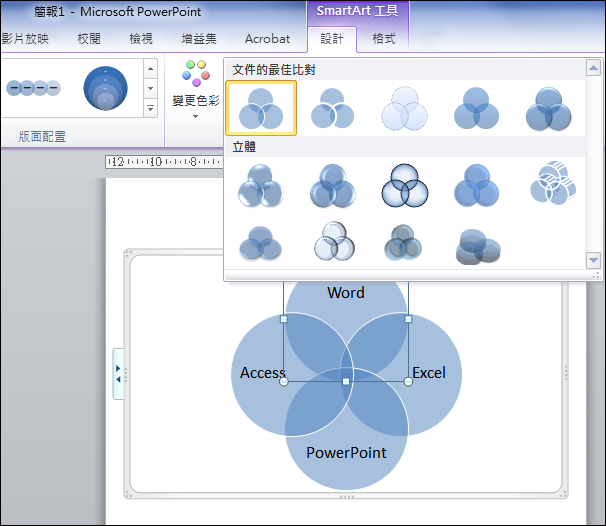Click the down arrow of the style gallery scrollbar
Screen dimensions: 606x526
click(x=593, y=260)
